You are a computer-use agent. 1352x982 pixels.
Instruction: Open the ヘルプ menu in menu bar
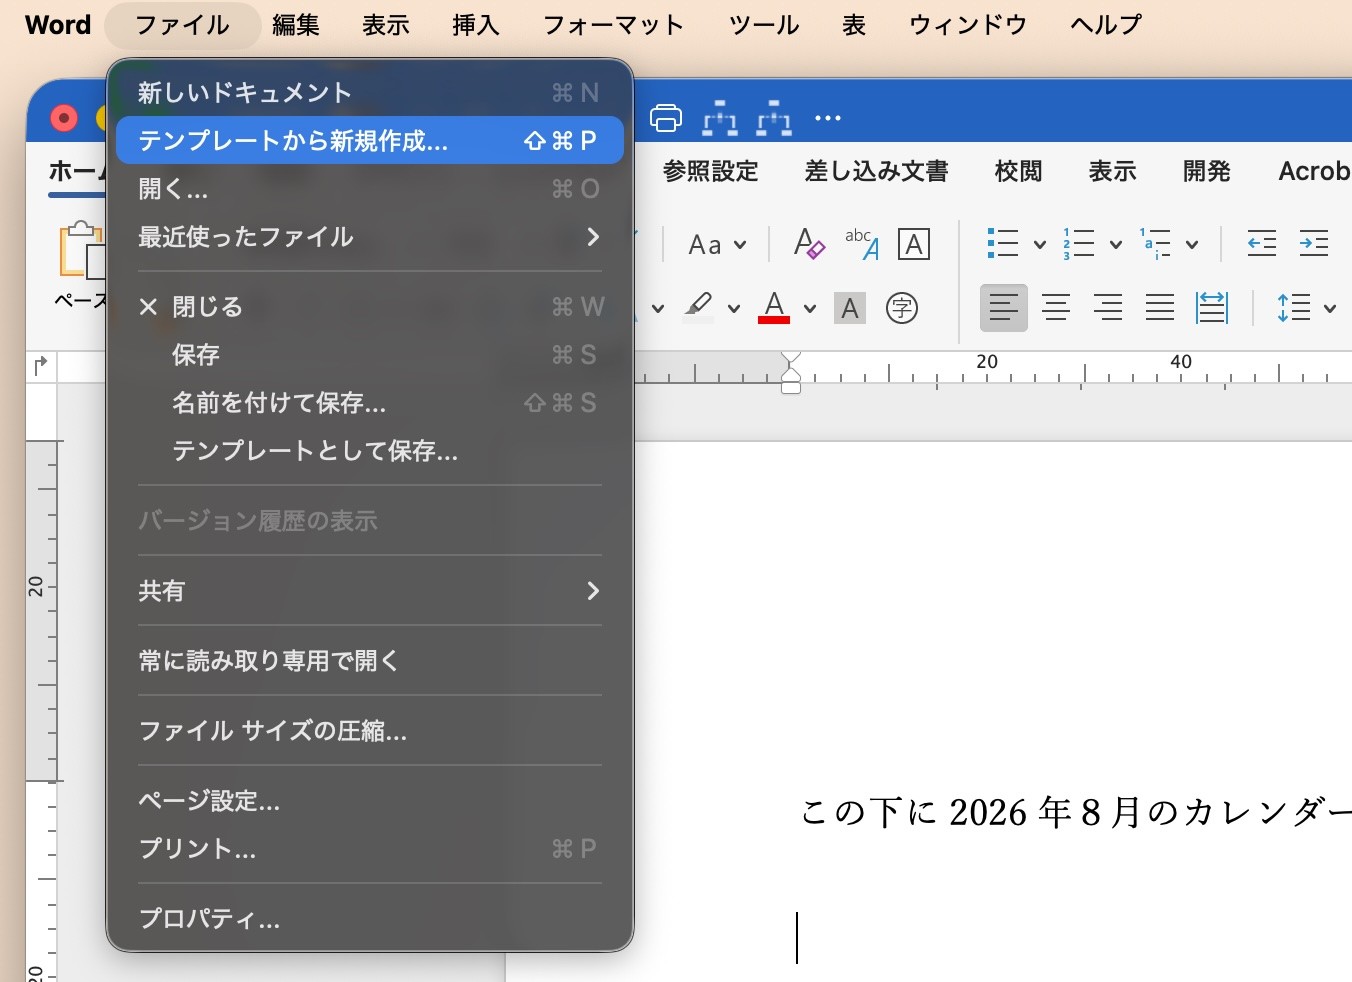(1106, 25)
